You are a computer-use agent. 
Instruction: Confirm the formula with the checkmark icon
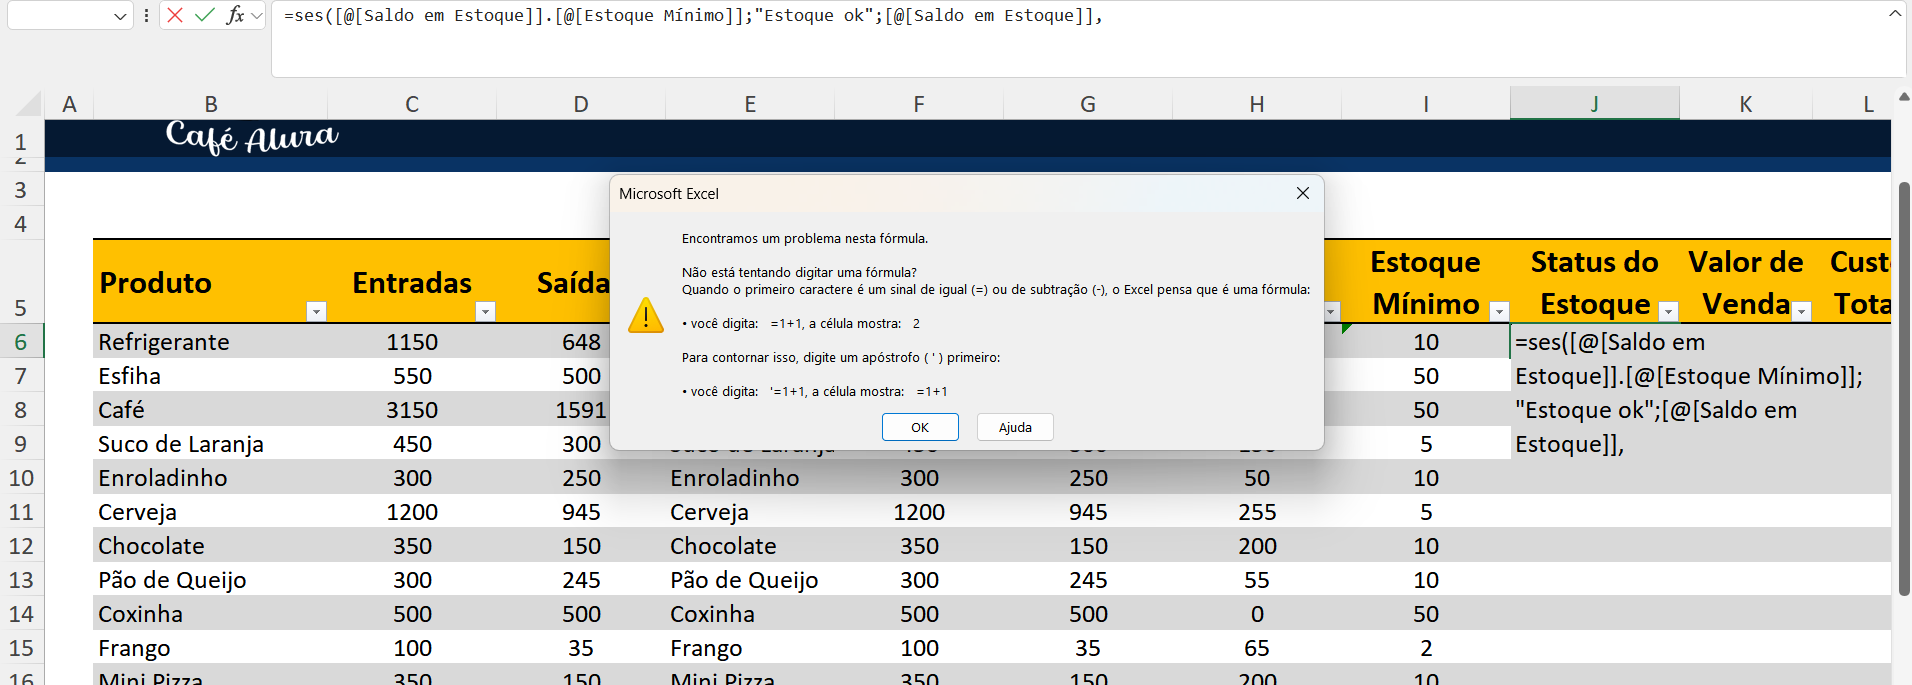[x=205, y=15]
